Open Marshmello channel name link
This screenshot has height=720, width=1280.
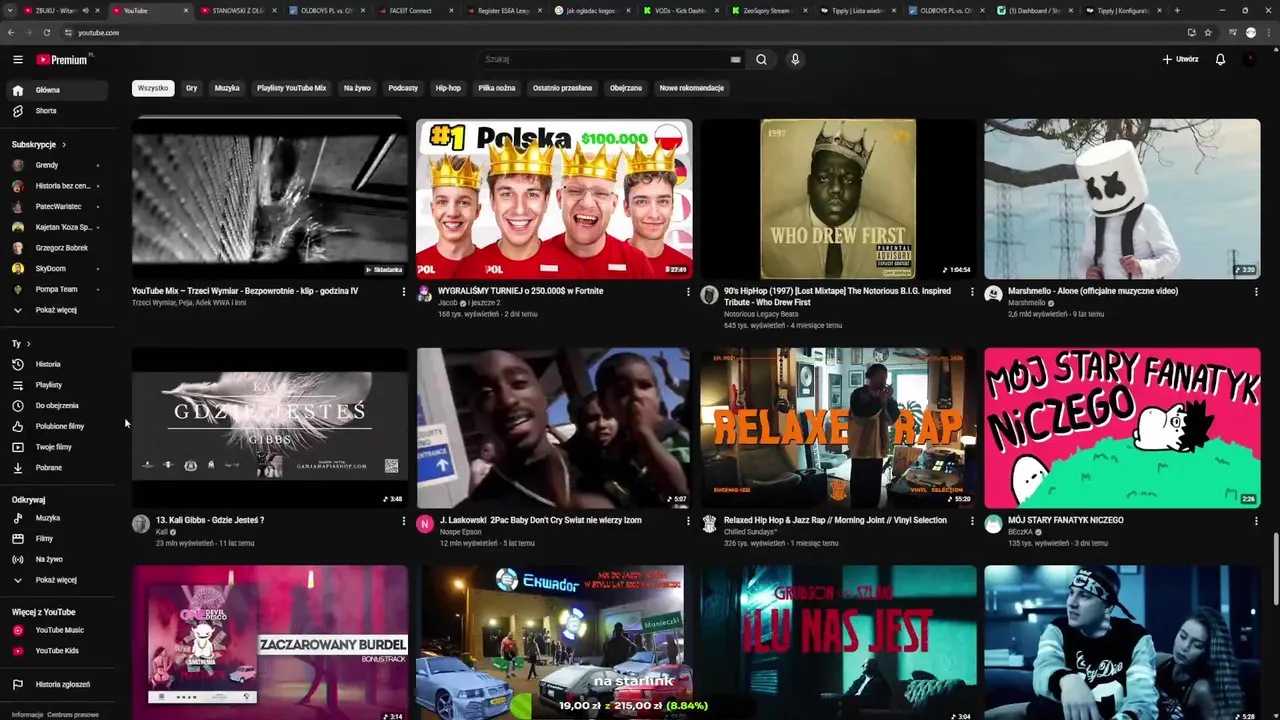coord(1026,303)
